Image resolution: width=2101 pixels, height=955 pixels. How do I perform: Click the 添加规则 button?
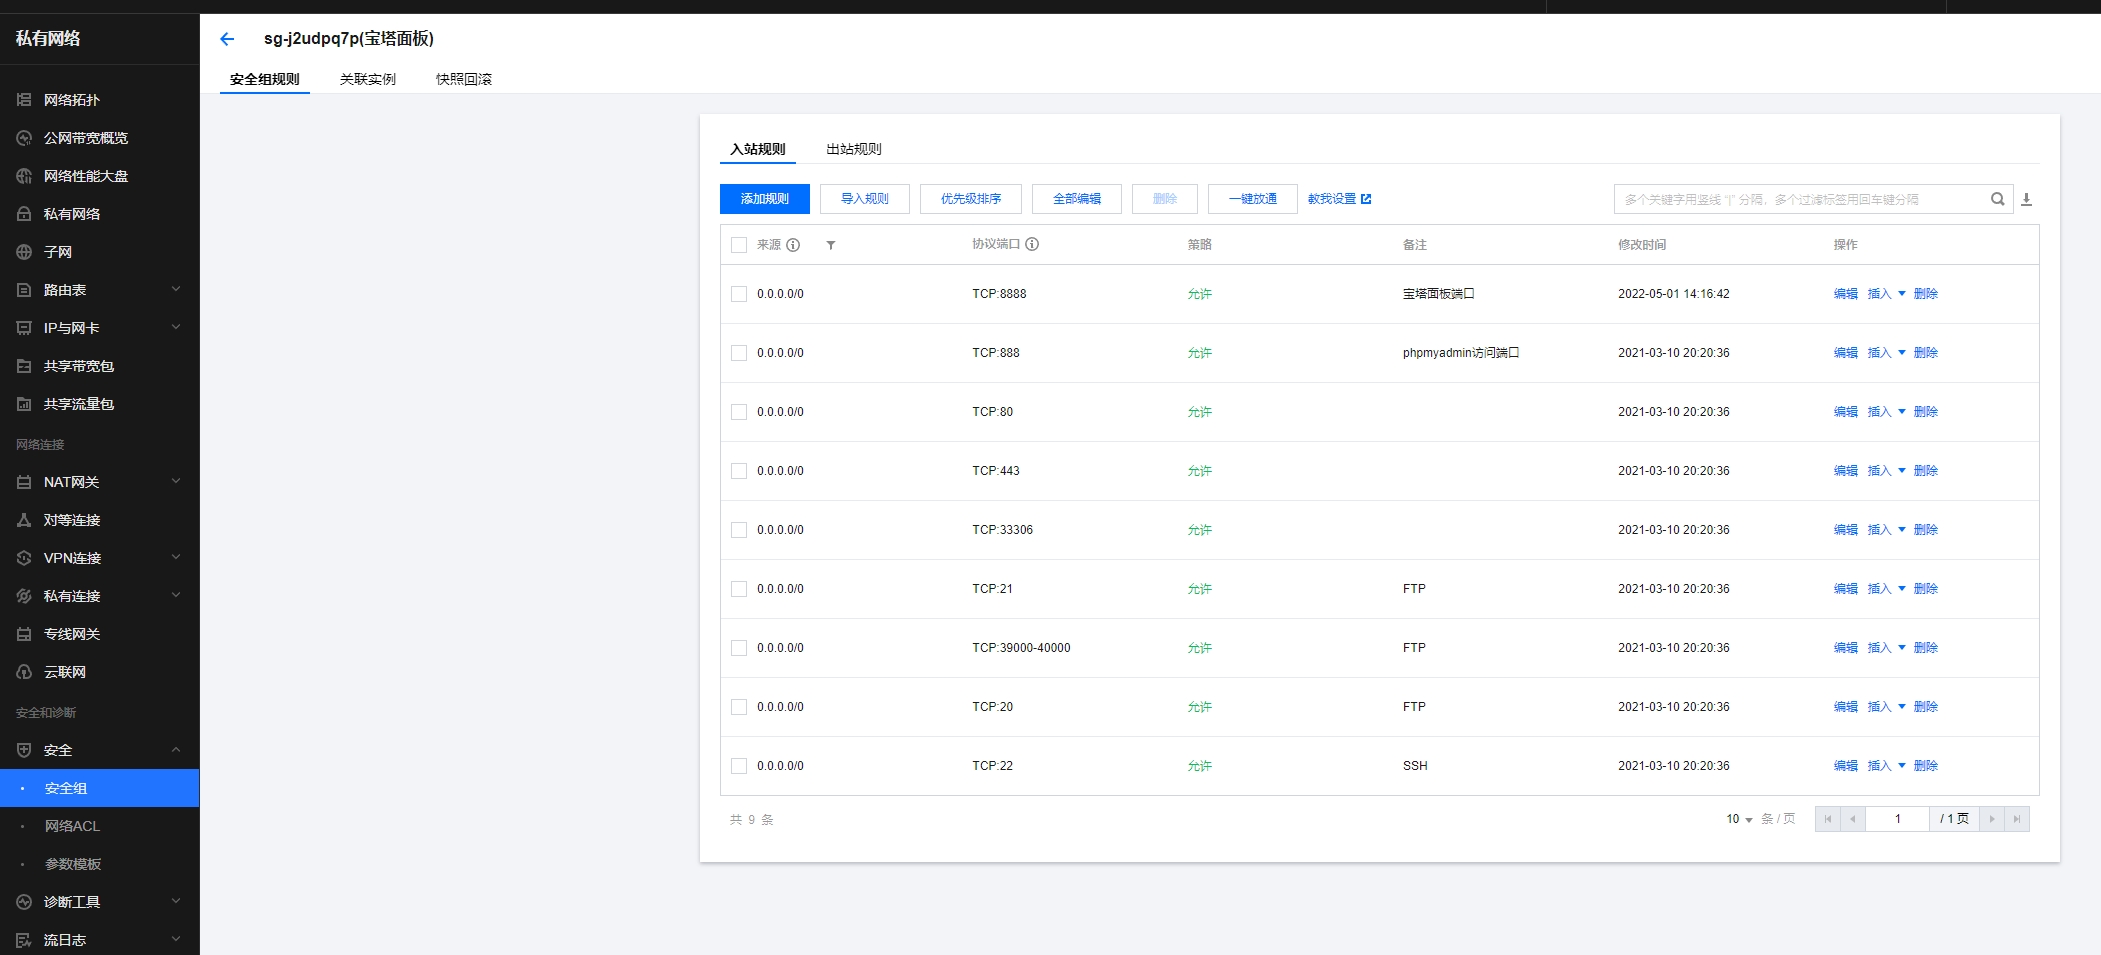[x=765, y=199]
